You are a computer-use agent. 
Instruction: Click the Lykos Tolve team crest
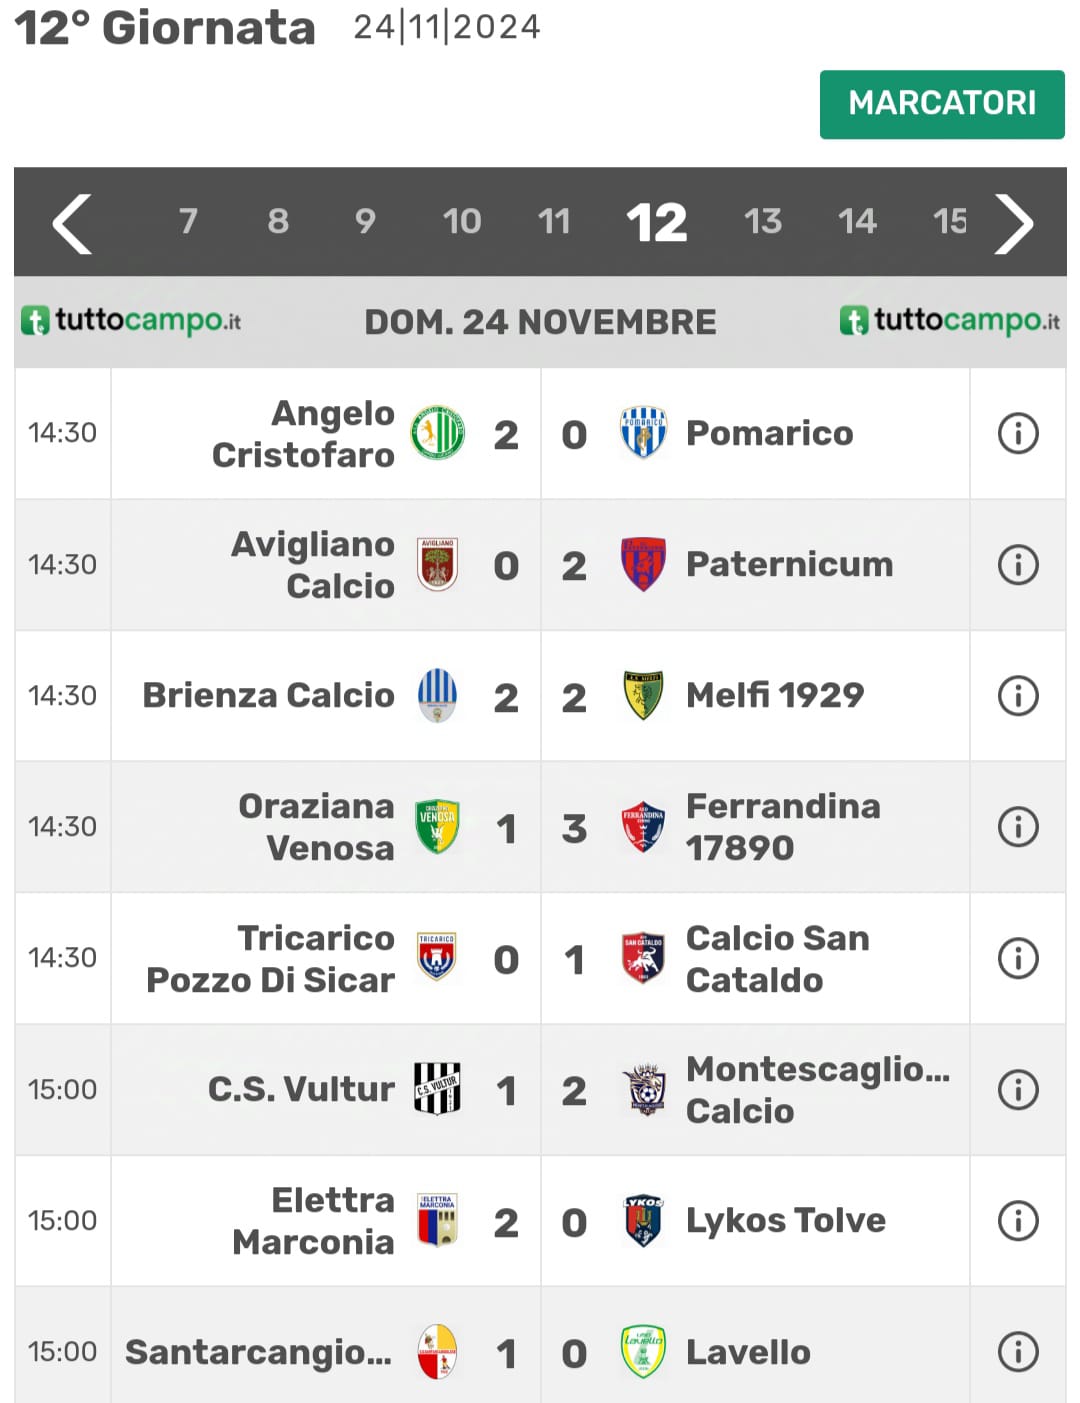point(643,1220)
